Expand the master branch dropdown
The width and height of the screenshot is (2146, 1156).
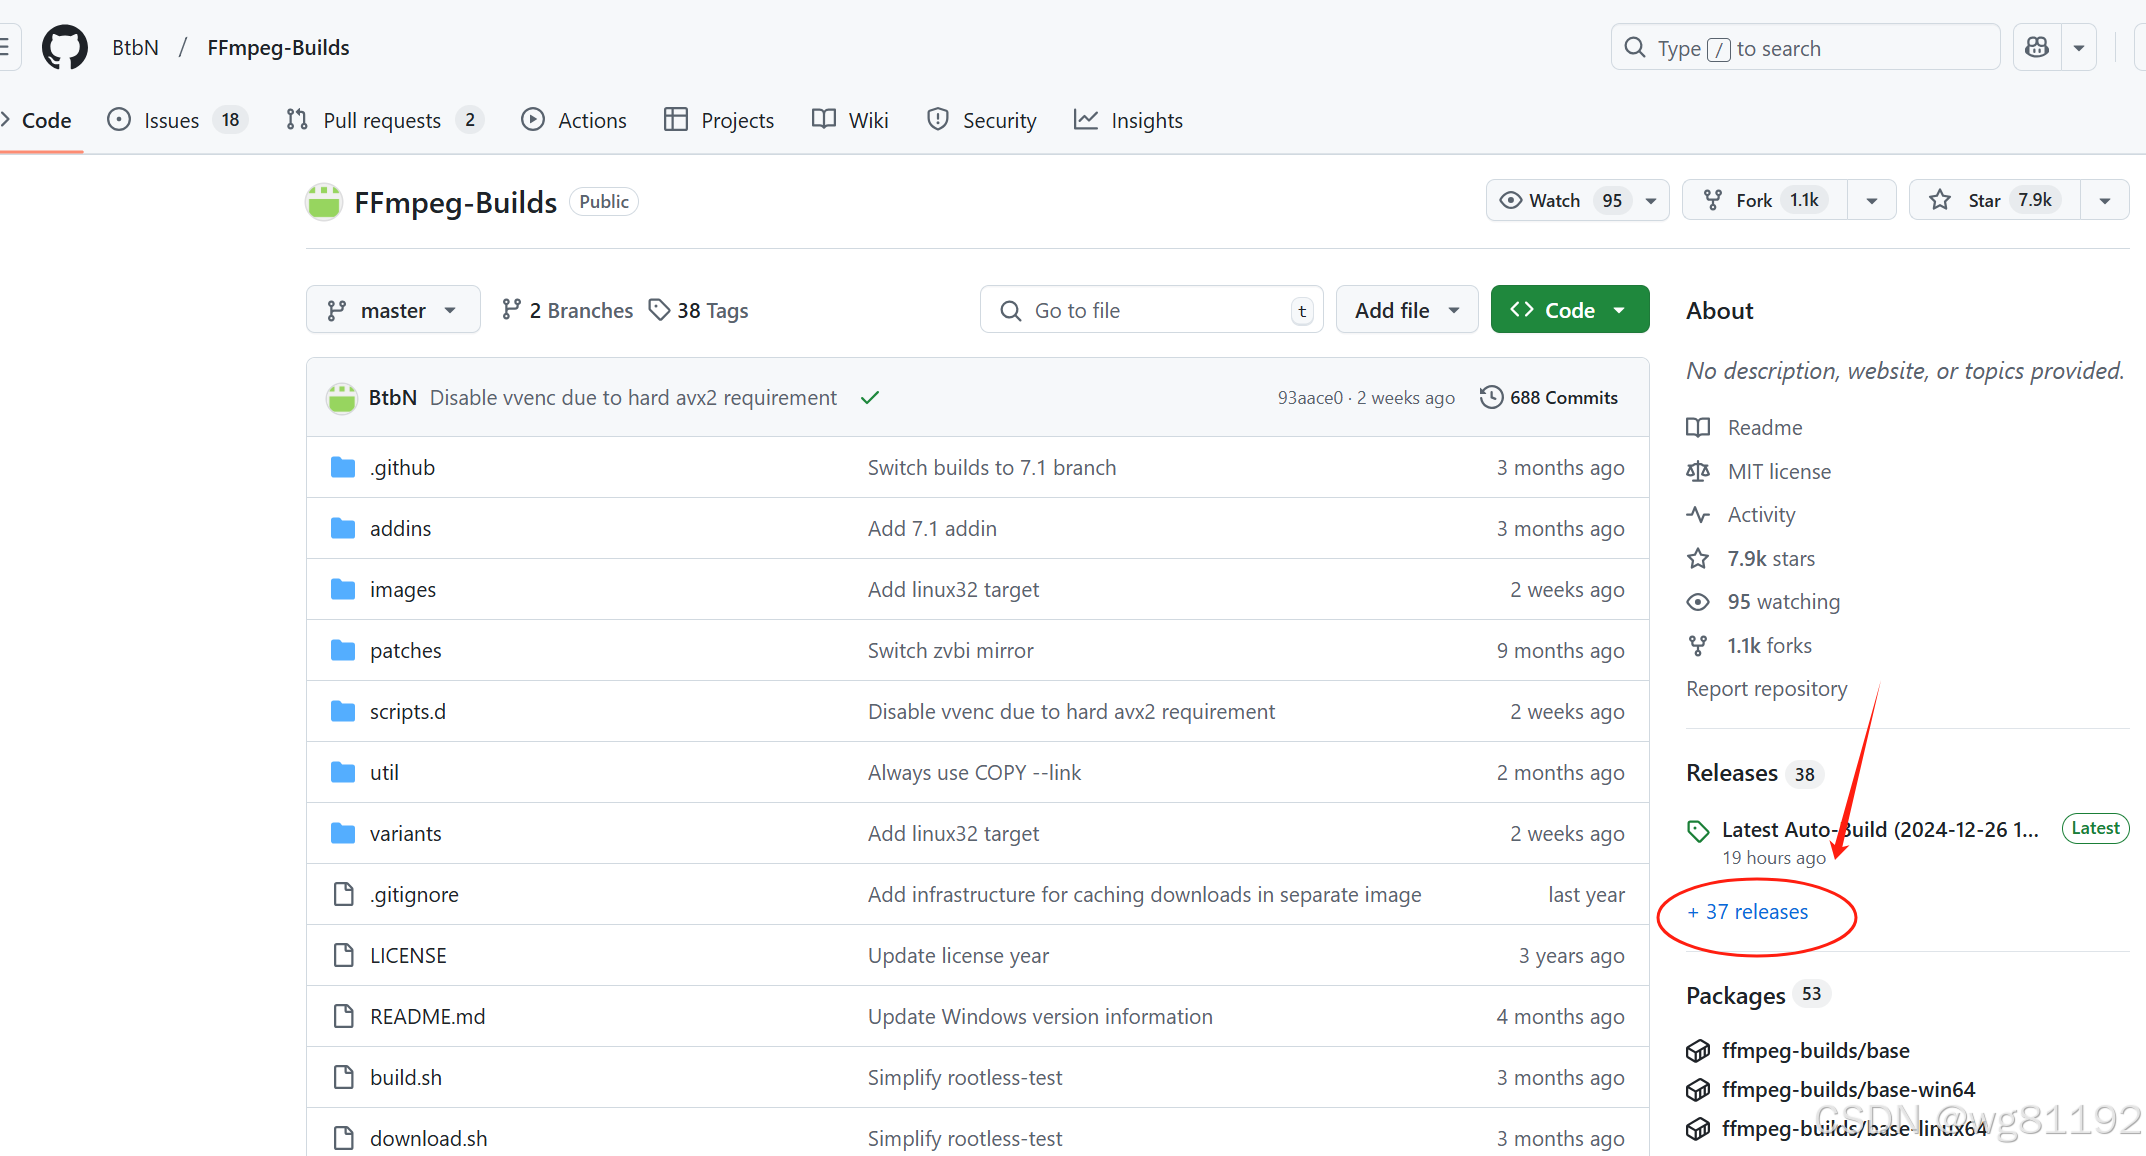point(393,310)
